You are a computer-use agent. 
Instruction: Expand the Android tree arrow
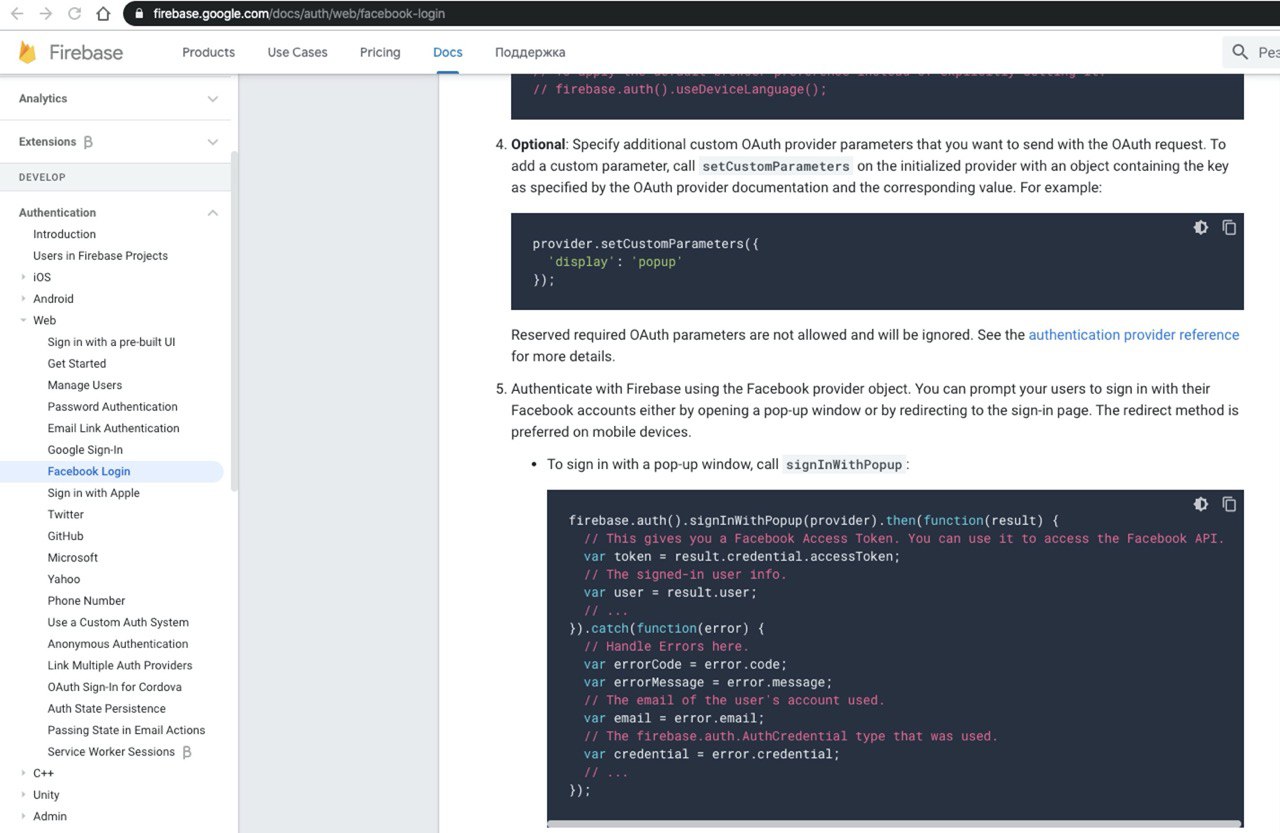click(24, 299)
